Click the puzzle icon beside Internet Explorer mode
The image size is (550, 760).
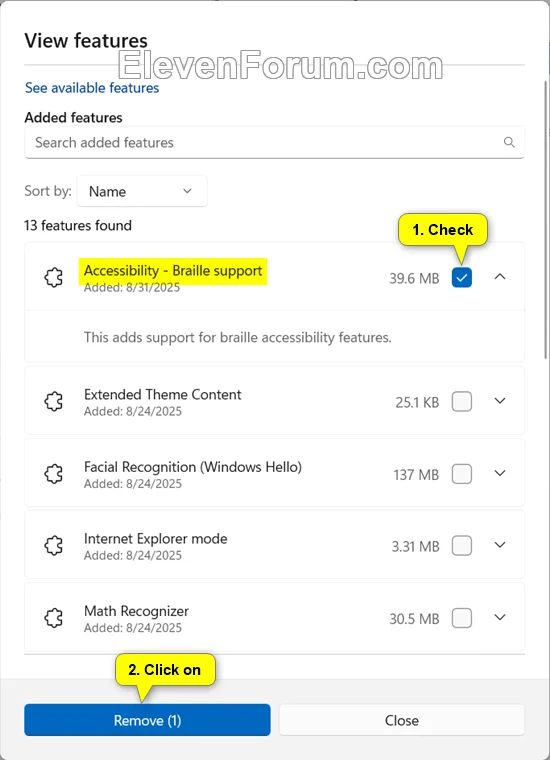coord(54,546)
